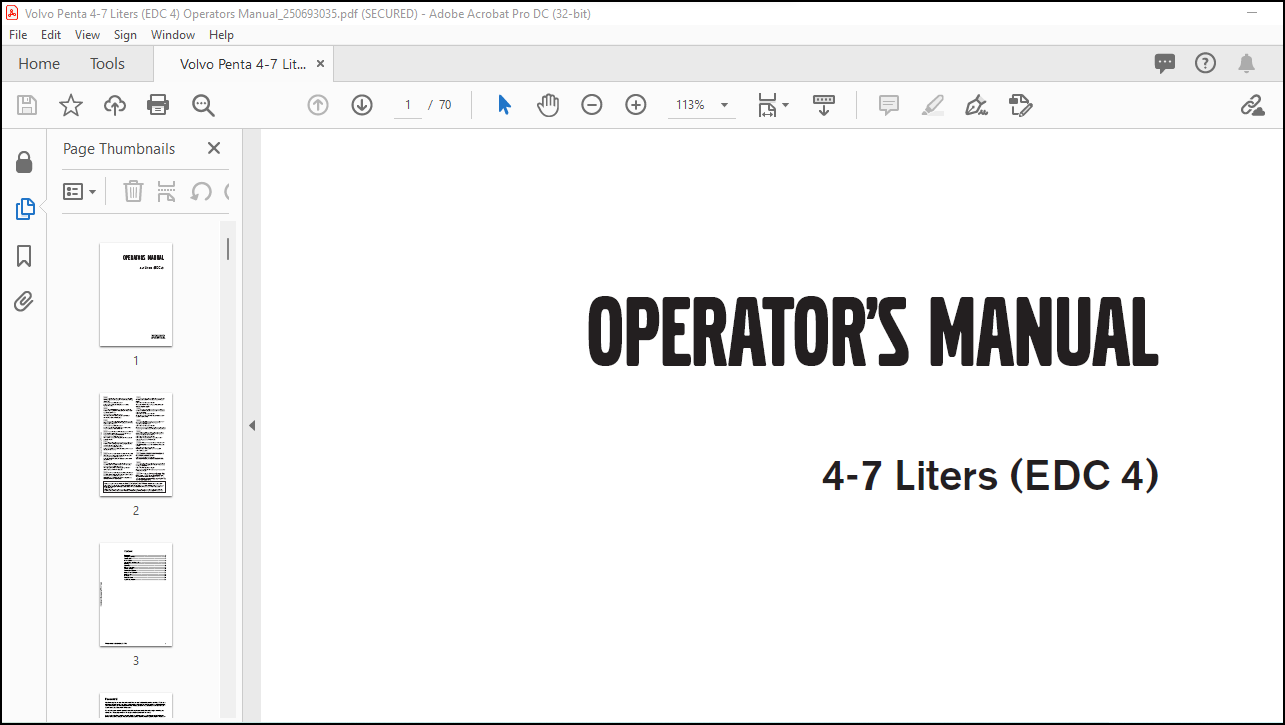Go to previous page arrow
Viewport: 1285px width, 725px height.
[x=318, y=105]
